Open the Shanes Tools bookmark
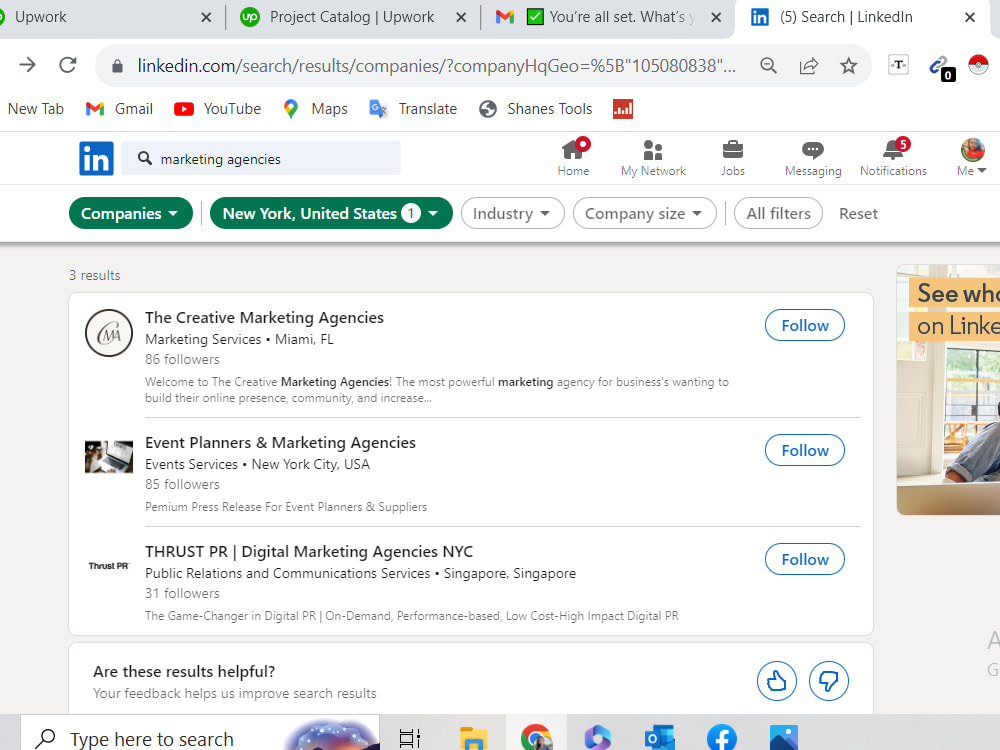1000x750 pixels. (x=536, y=109)
